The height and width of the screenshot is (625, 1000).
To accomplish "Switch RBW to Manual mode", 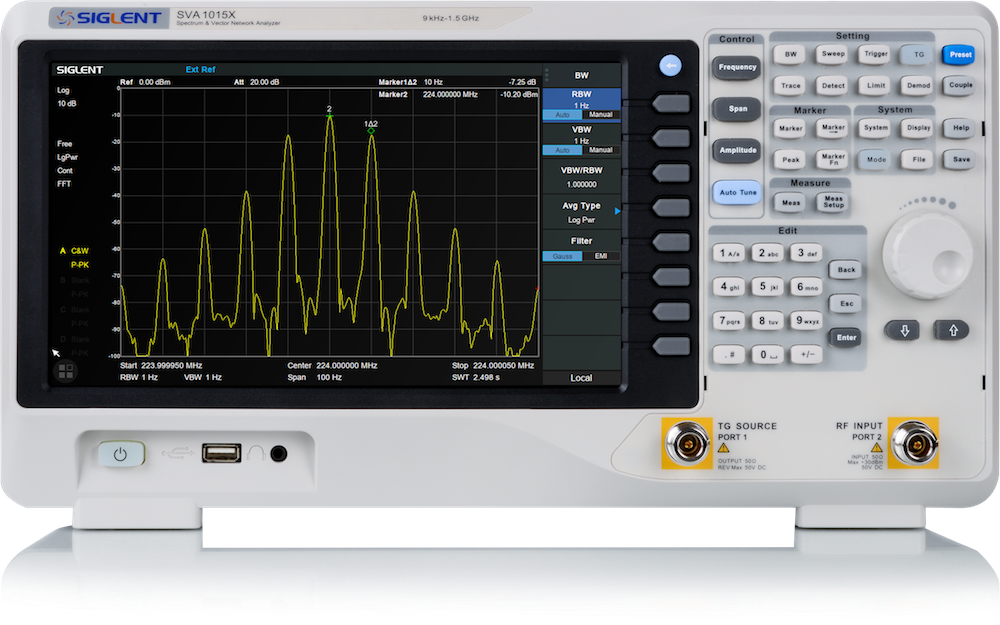I will click(600, 116).
